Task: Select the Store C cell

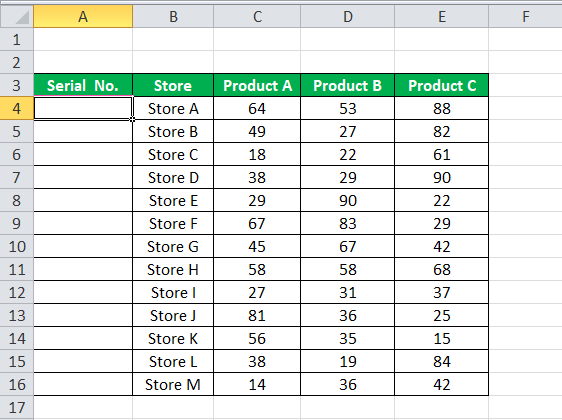Action: point(173,154)
